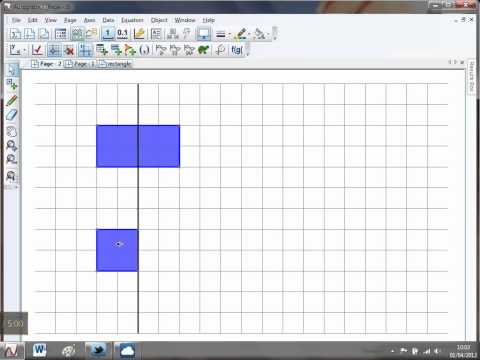Open the Edit menu
This screenshot has height=360, width=480.
point(32,20)
